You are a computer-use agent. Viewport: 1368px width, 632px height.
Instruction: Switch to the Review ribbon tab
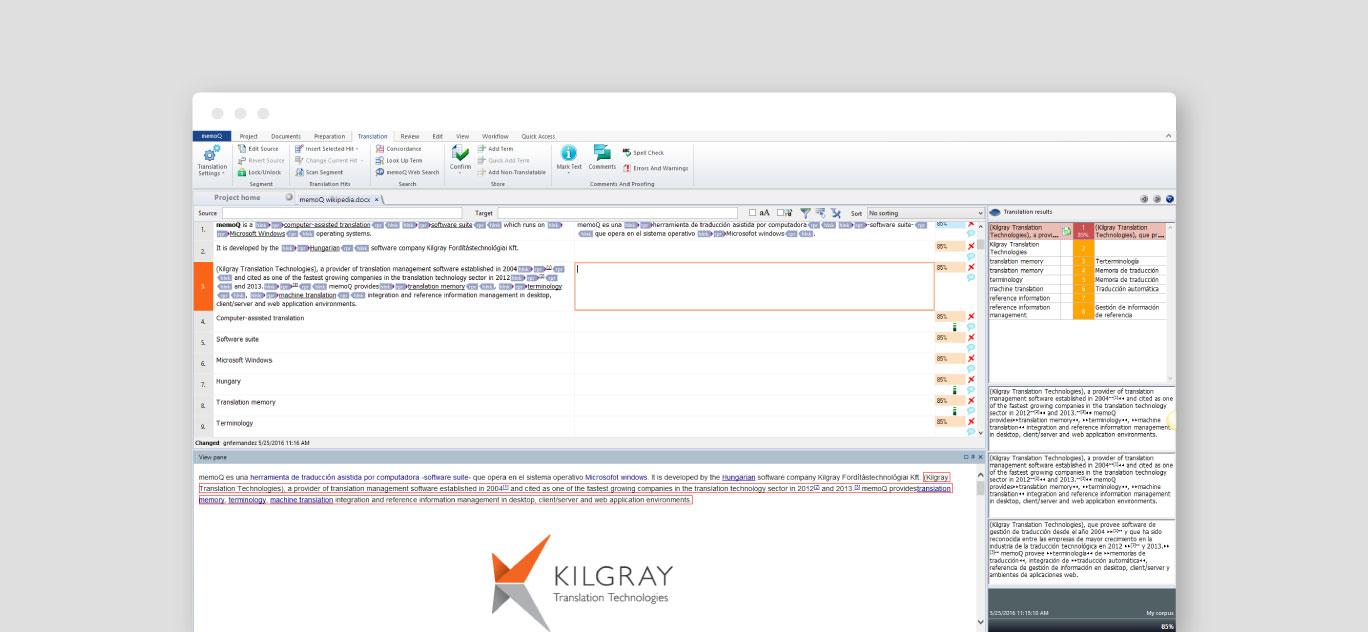coord(409,136)
